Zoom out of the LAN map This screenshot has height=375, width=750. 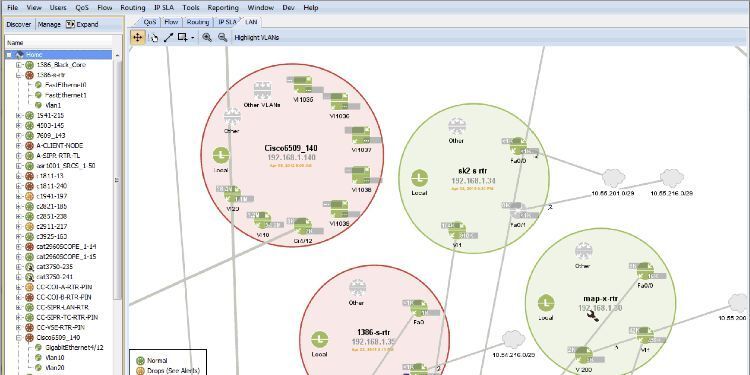[x=222, y=37]
